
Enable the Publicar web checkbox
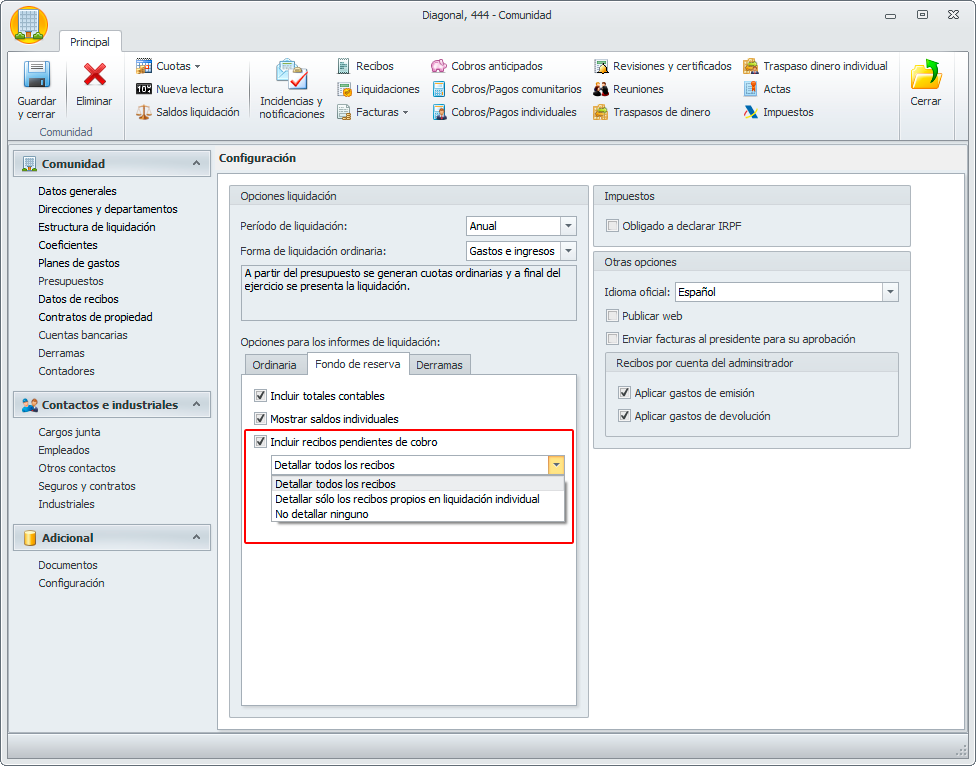point(612,315)
